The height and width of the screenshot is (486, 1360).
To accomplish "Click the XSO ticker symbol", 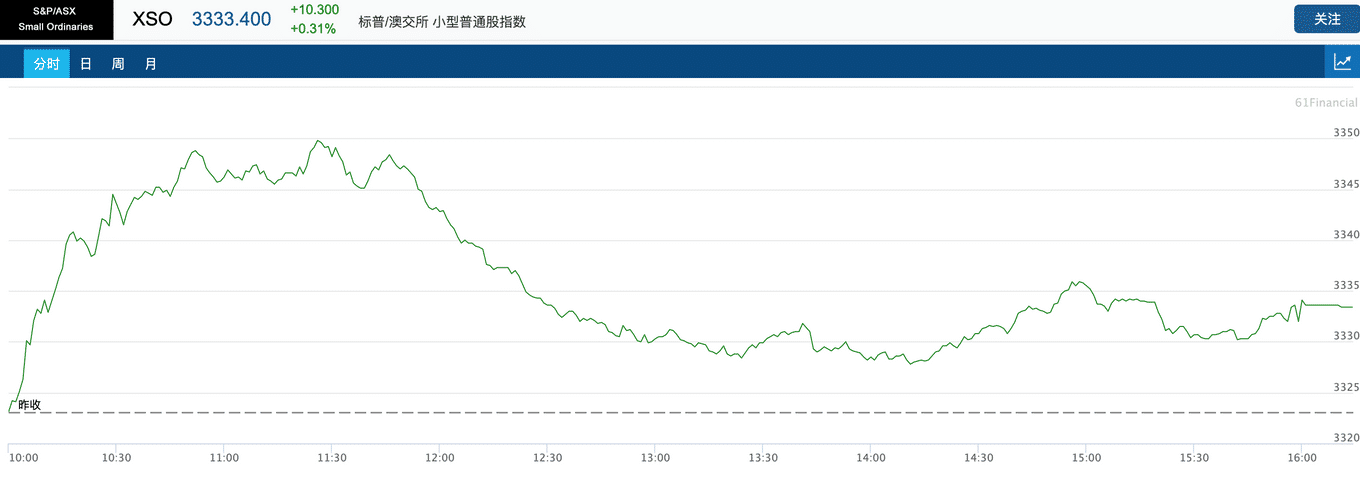I will (x=152, y=19).
